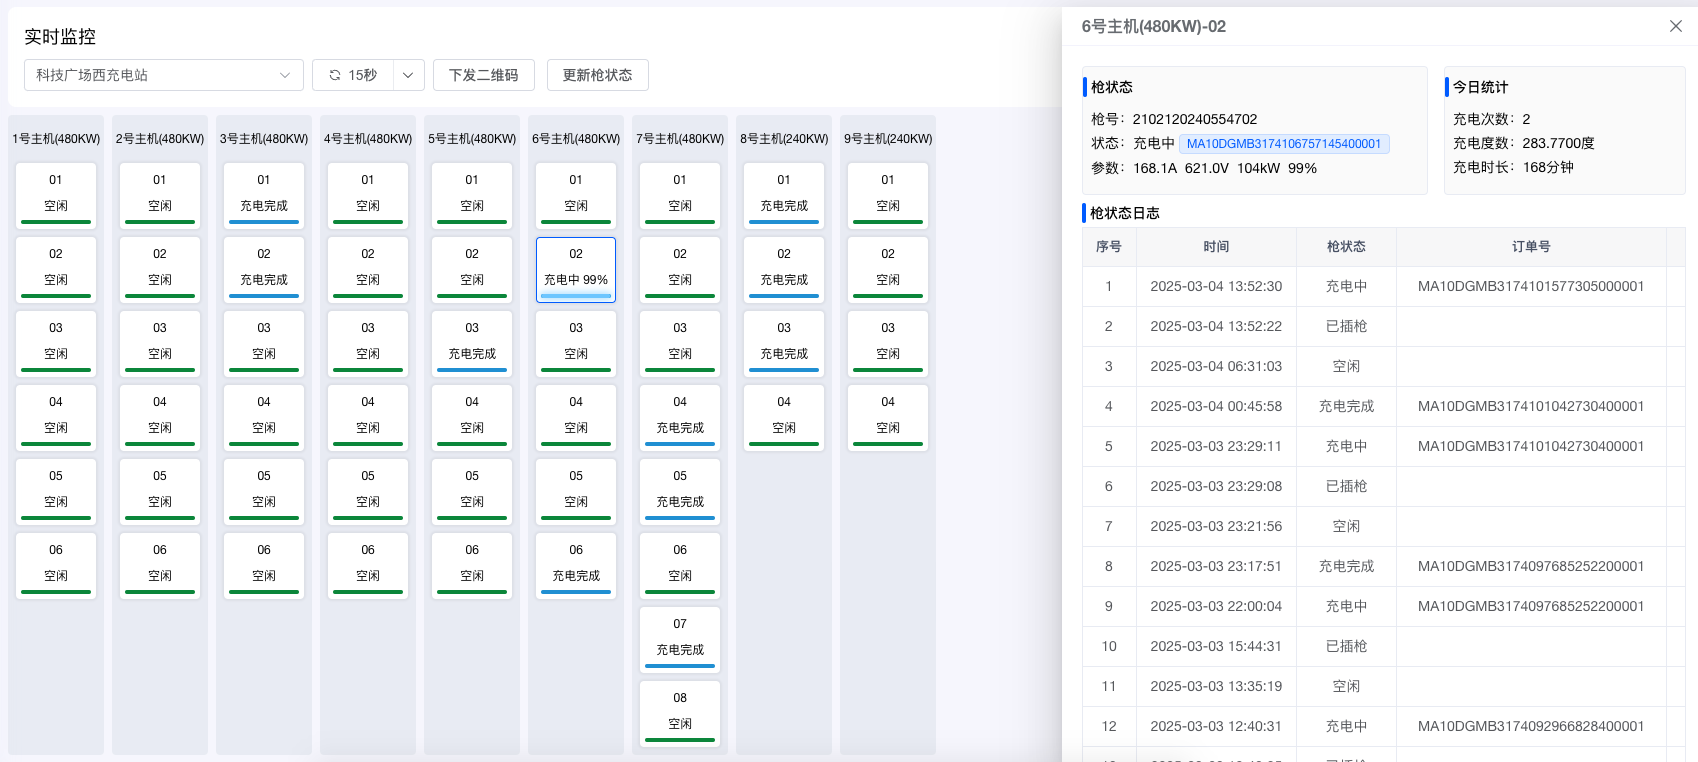The width and height of the screenshot is (1698, 762).
Task: Open the 15秒 refresh interval dropdown arrow
Action: [x=408, y=75]
